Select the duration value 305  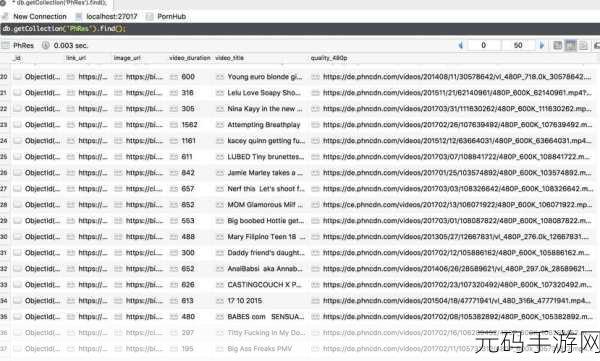pos(188,109)
